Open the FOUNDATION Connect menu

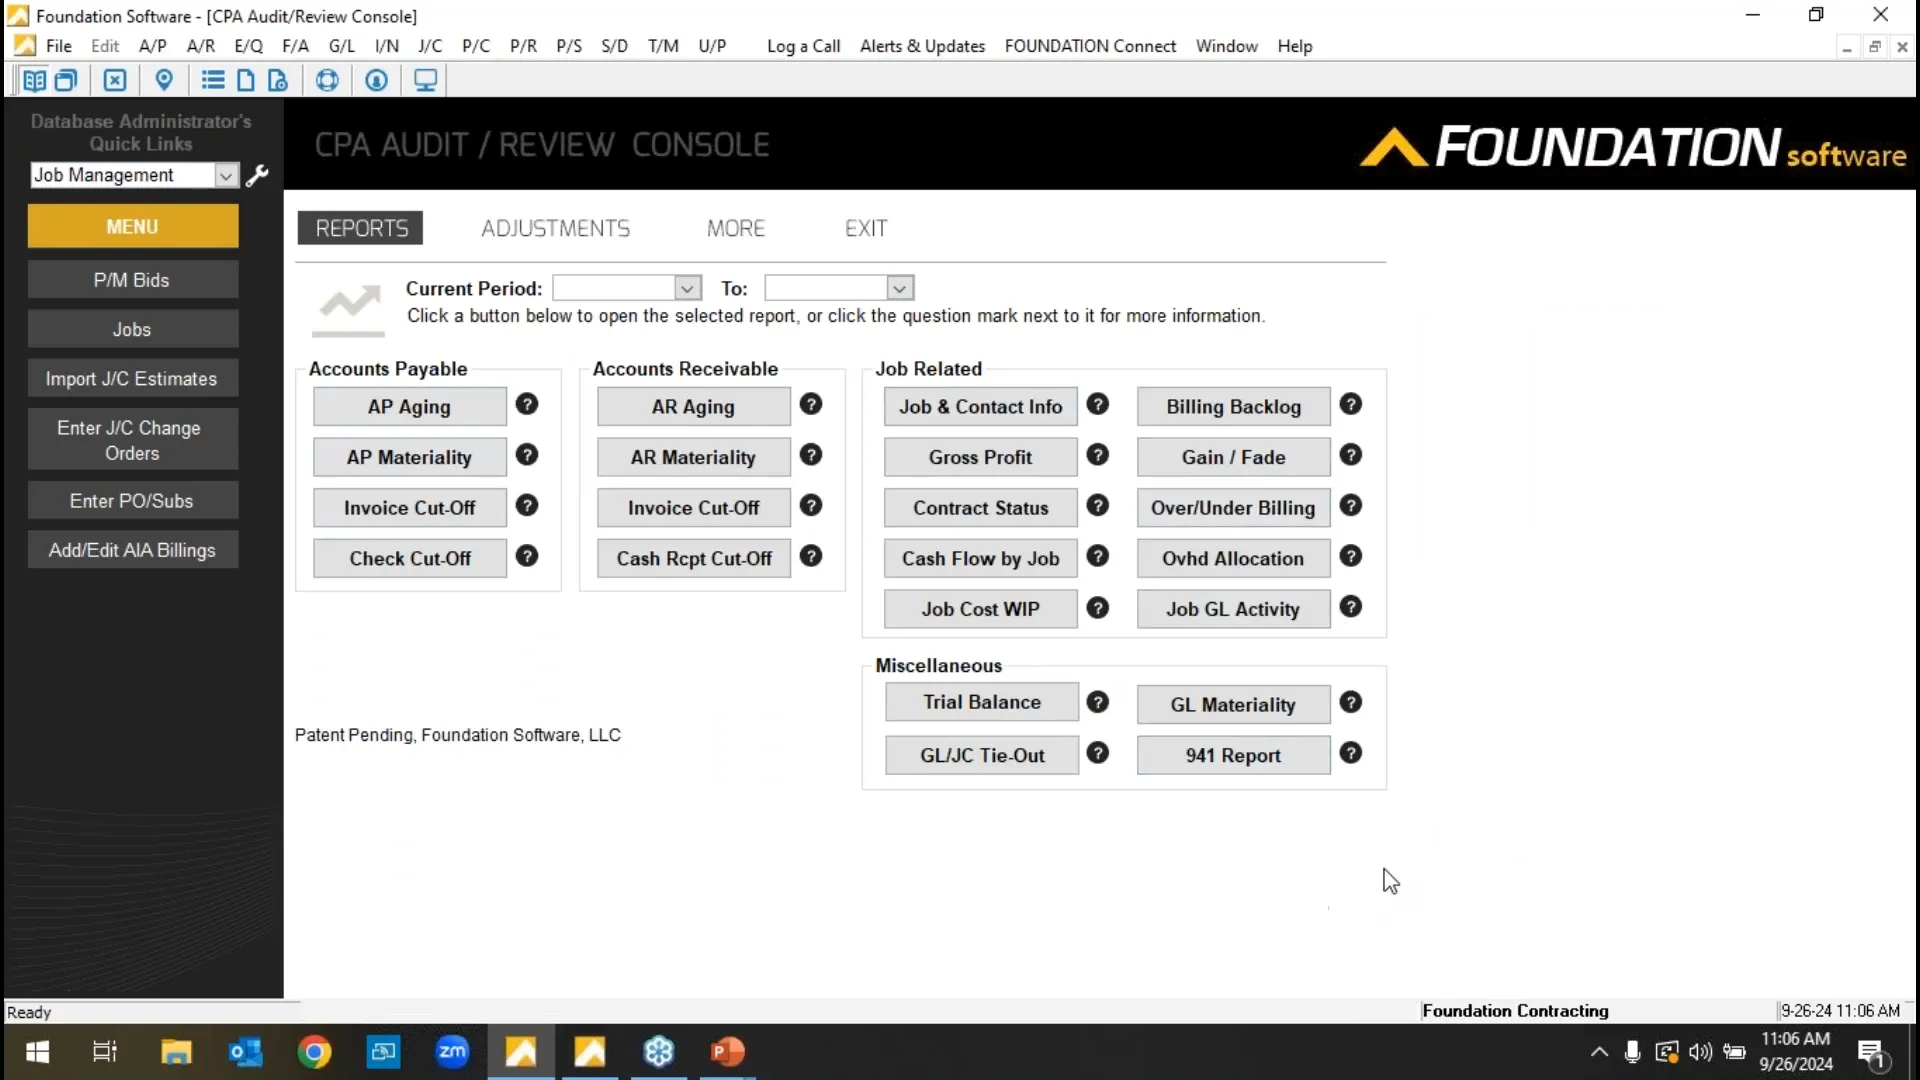tap(1089, 46)
